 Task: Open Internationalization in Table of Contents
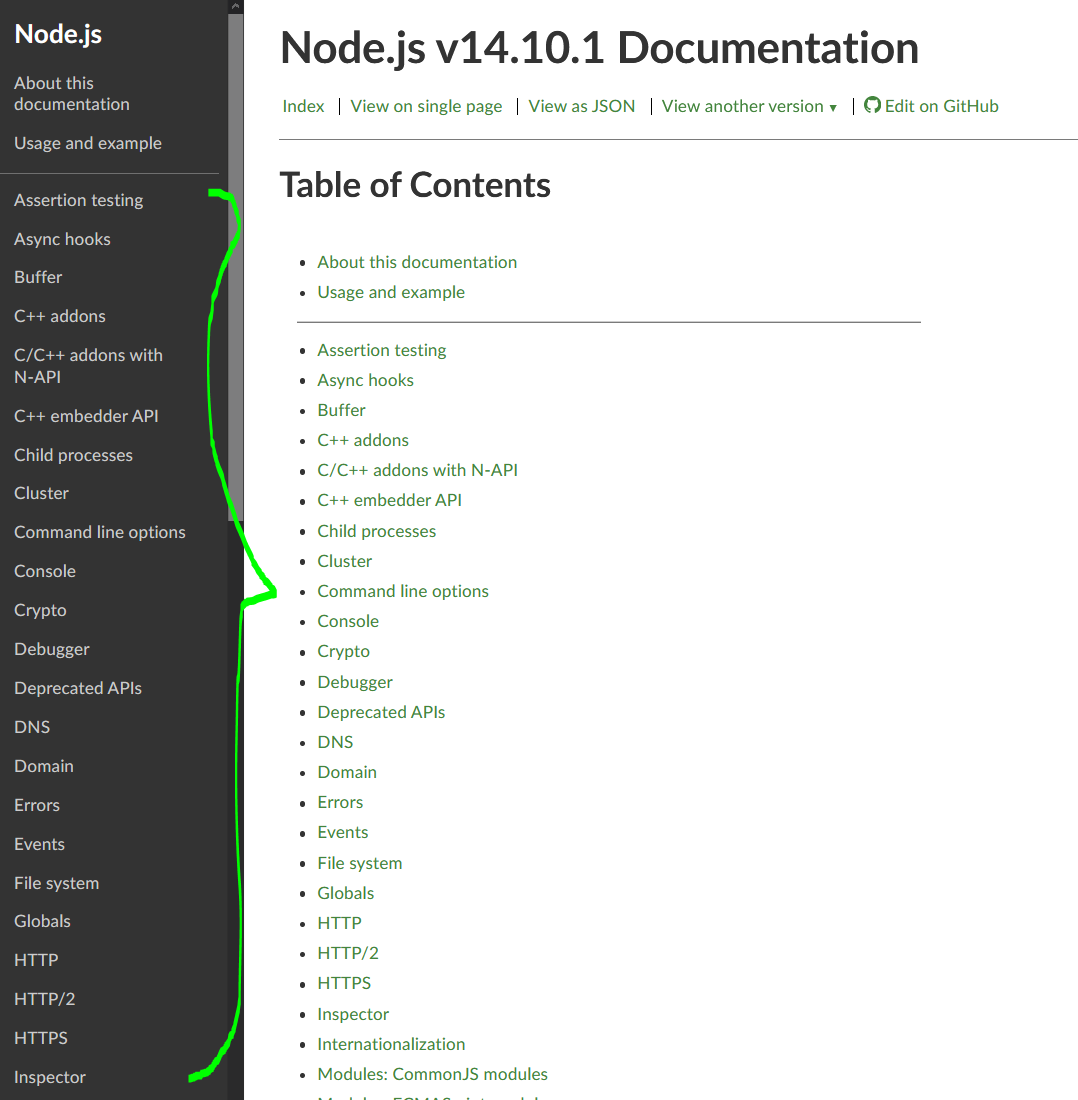point(391,1044)
